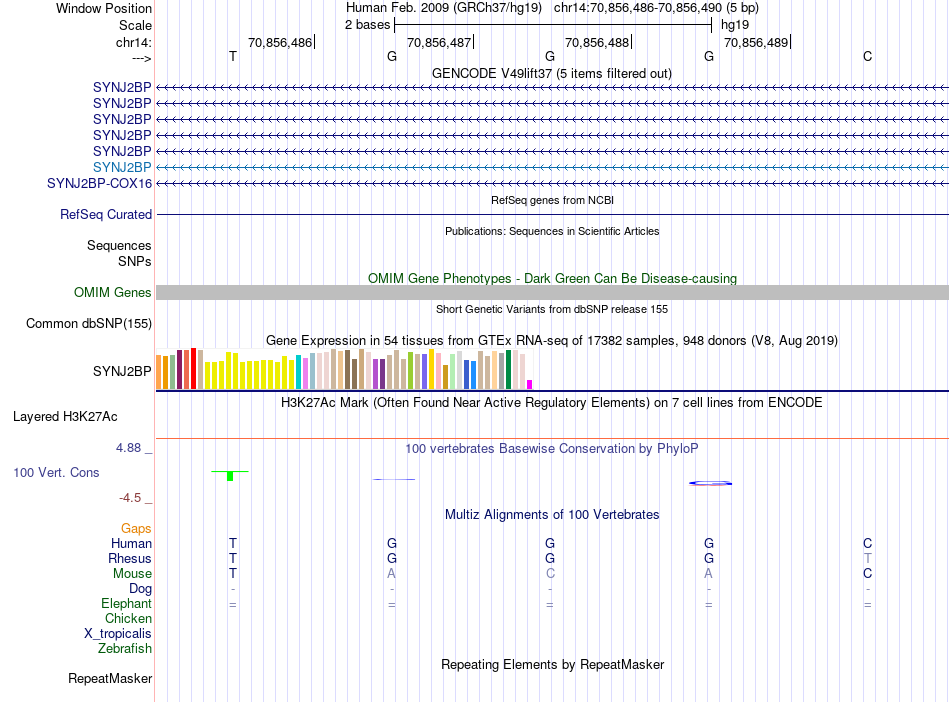This screenshot has height=702, width=950.
Task: Click position label 70,856,486
Action: tap(280, 43)
